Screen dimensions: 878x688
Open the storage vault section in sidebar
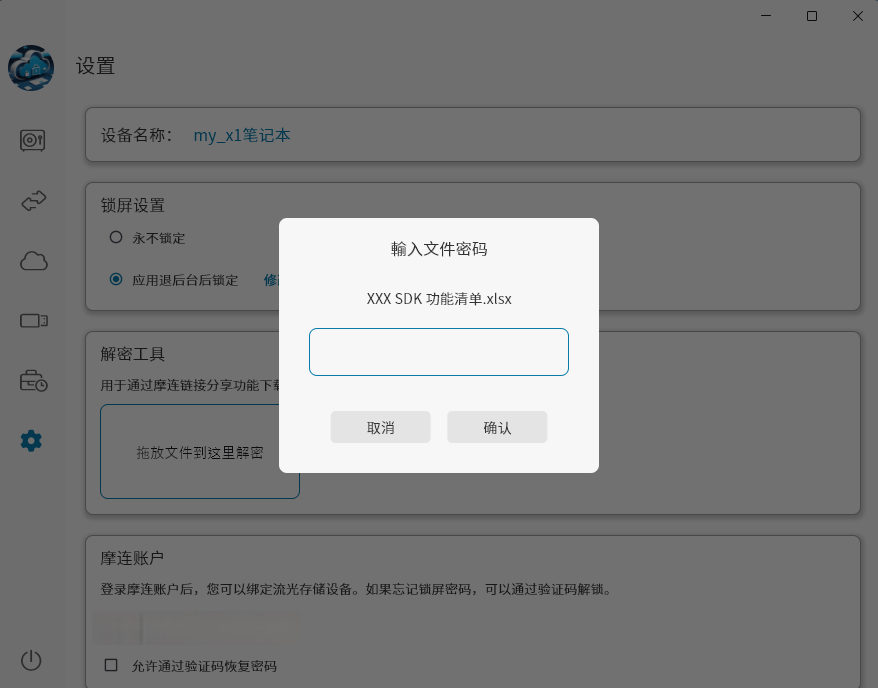click(x=31, y=140)
